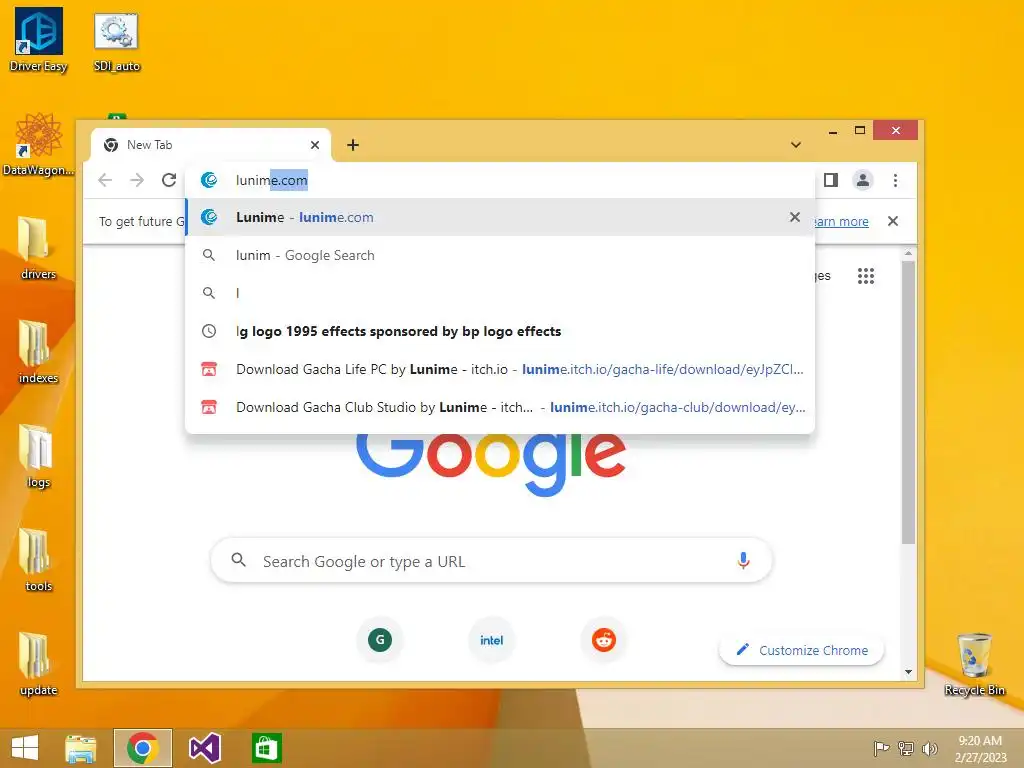Image resolution: width=1024 pixels, height=768 pixels.
Task: Open the profile avatar button
Action: point(863,180)
